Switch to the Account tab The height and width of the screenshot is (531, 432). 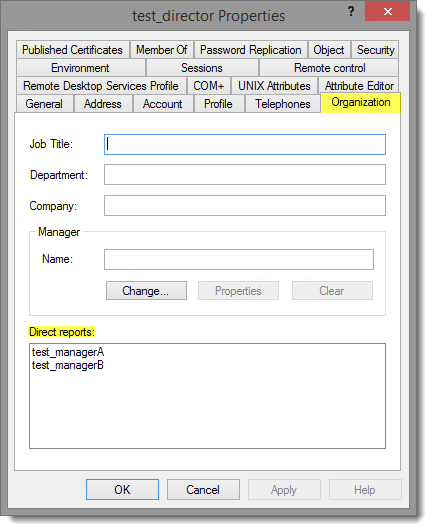pyautogui.click(x=163, y=104)
